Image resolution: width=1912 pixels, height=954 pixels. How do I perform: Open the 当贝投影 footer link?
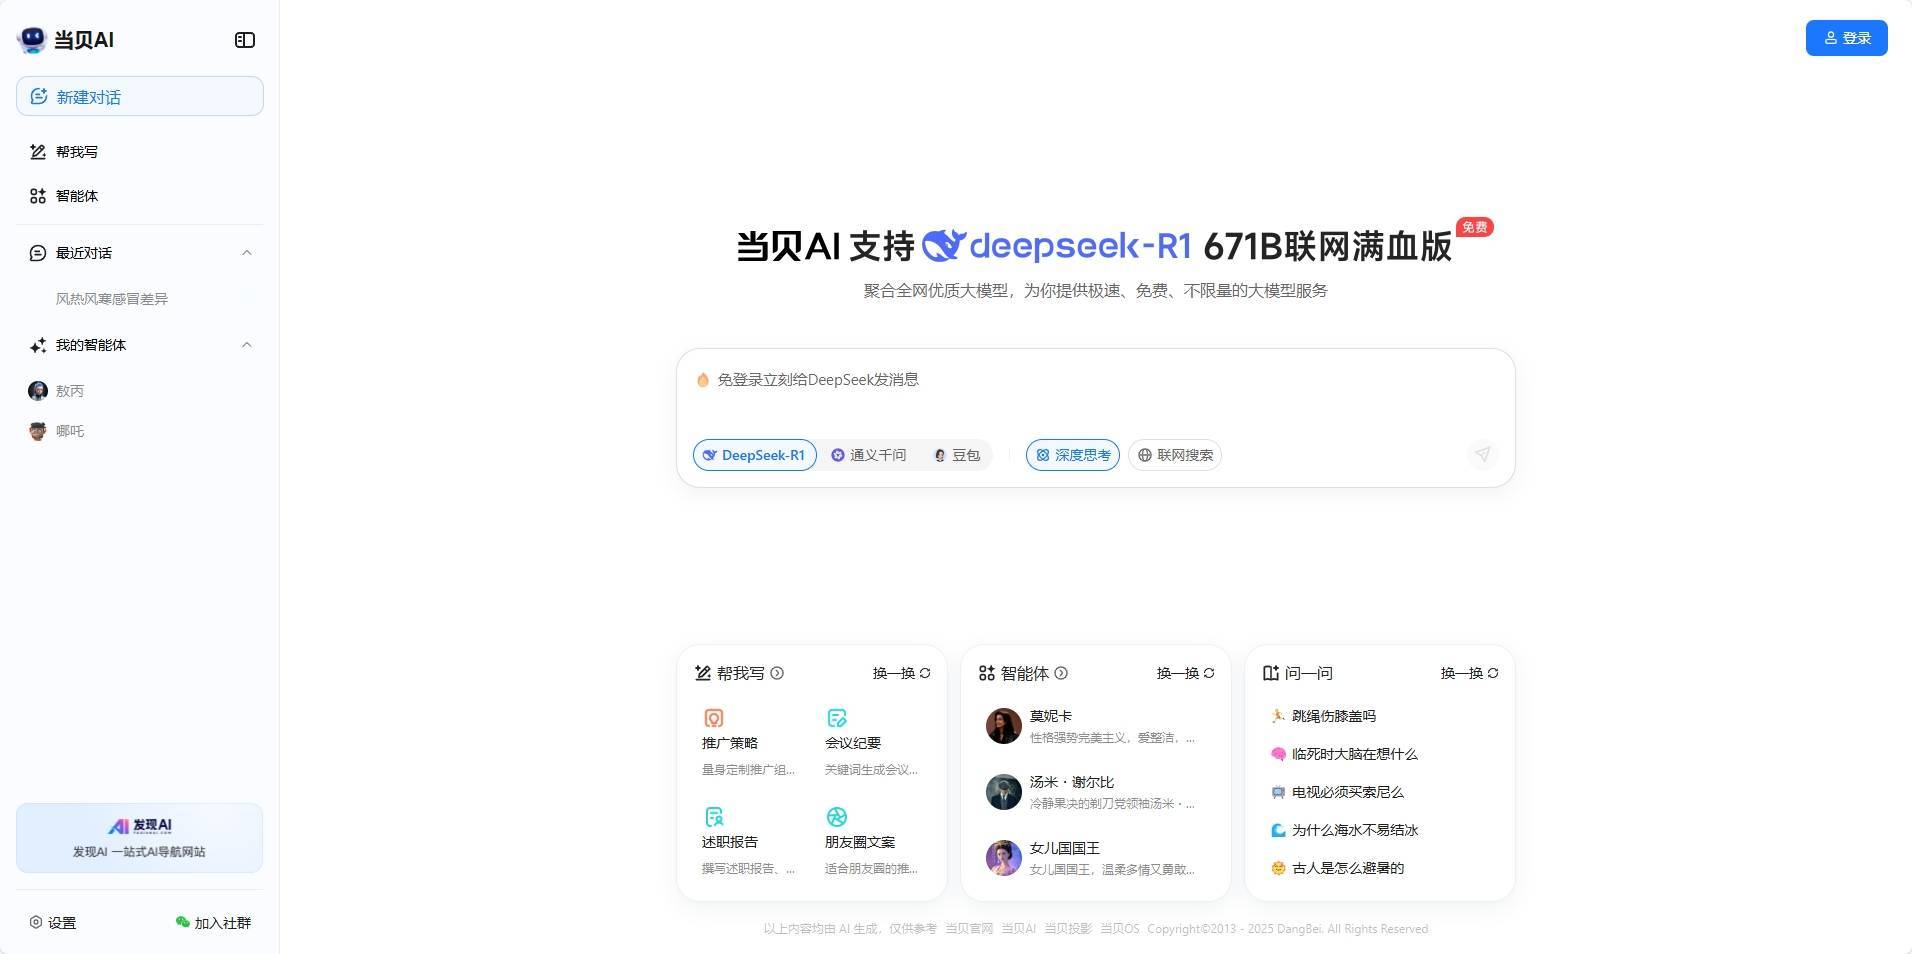tap(1068, 929)
